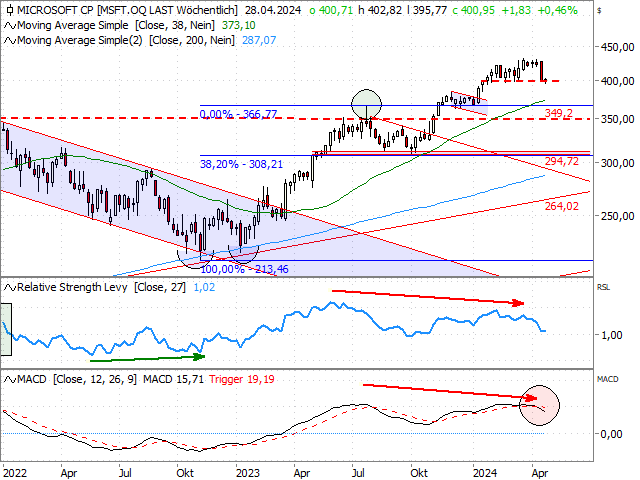This screenshot has height=480, width=640.
Task: Click the Jul label left of Okt 2023
Action: 358,473
